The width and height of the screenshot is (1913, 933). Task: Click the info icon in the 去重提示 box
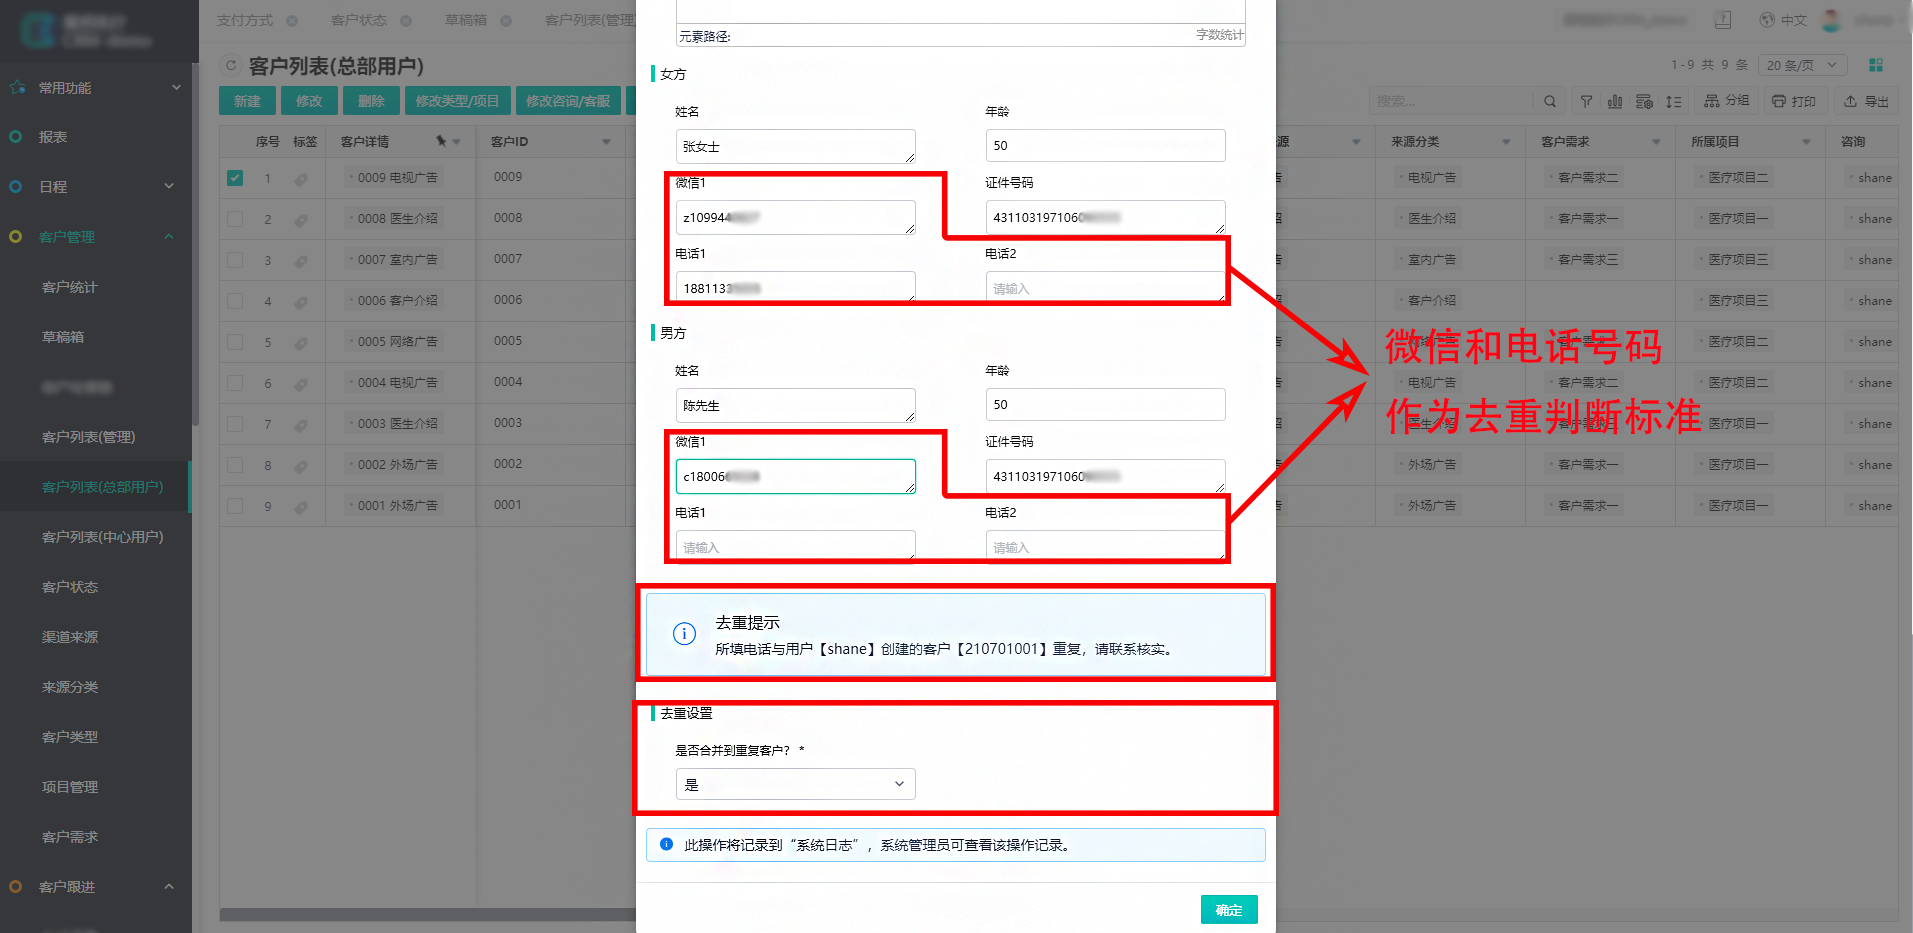pyautogui.click(x=684, y=634)
